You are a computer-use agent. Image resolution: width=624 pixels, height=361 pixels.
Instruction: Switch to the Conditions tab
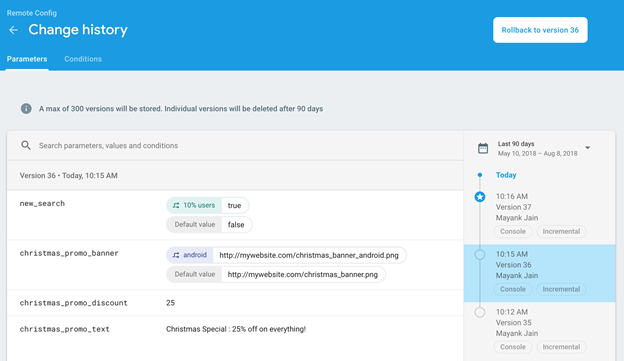pyautogui.click(x=83, y=59)
